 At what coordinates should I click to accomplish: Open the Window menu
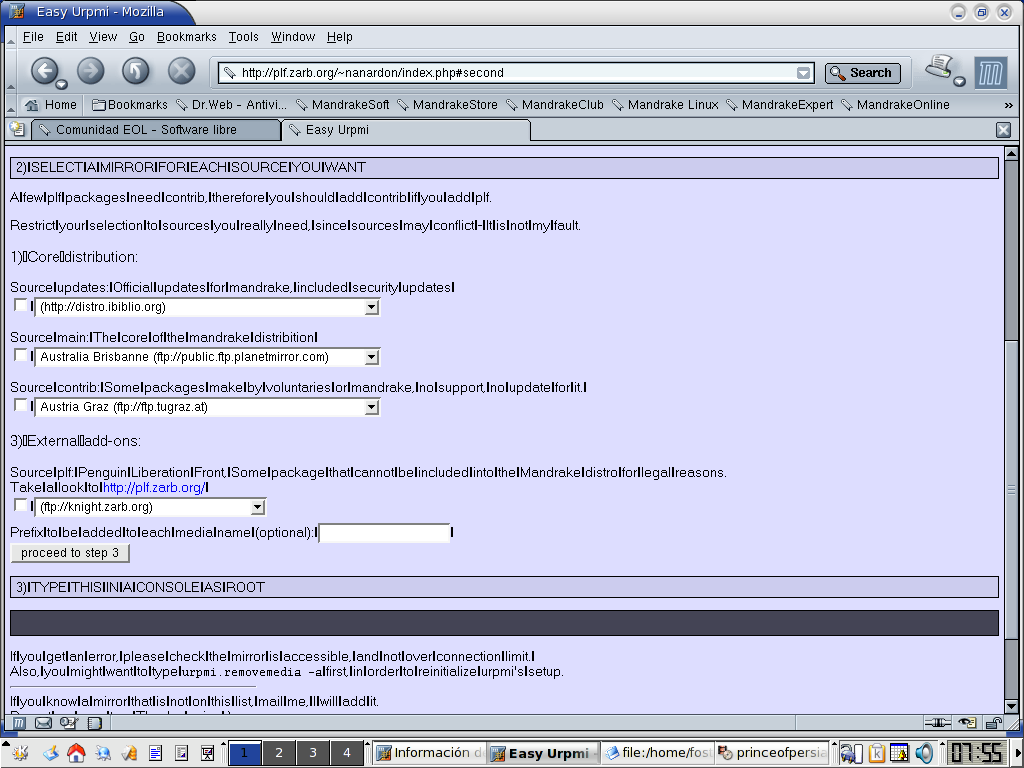click(x=293, y=37)
